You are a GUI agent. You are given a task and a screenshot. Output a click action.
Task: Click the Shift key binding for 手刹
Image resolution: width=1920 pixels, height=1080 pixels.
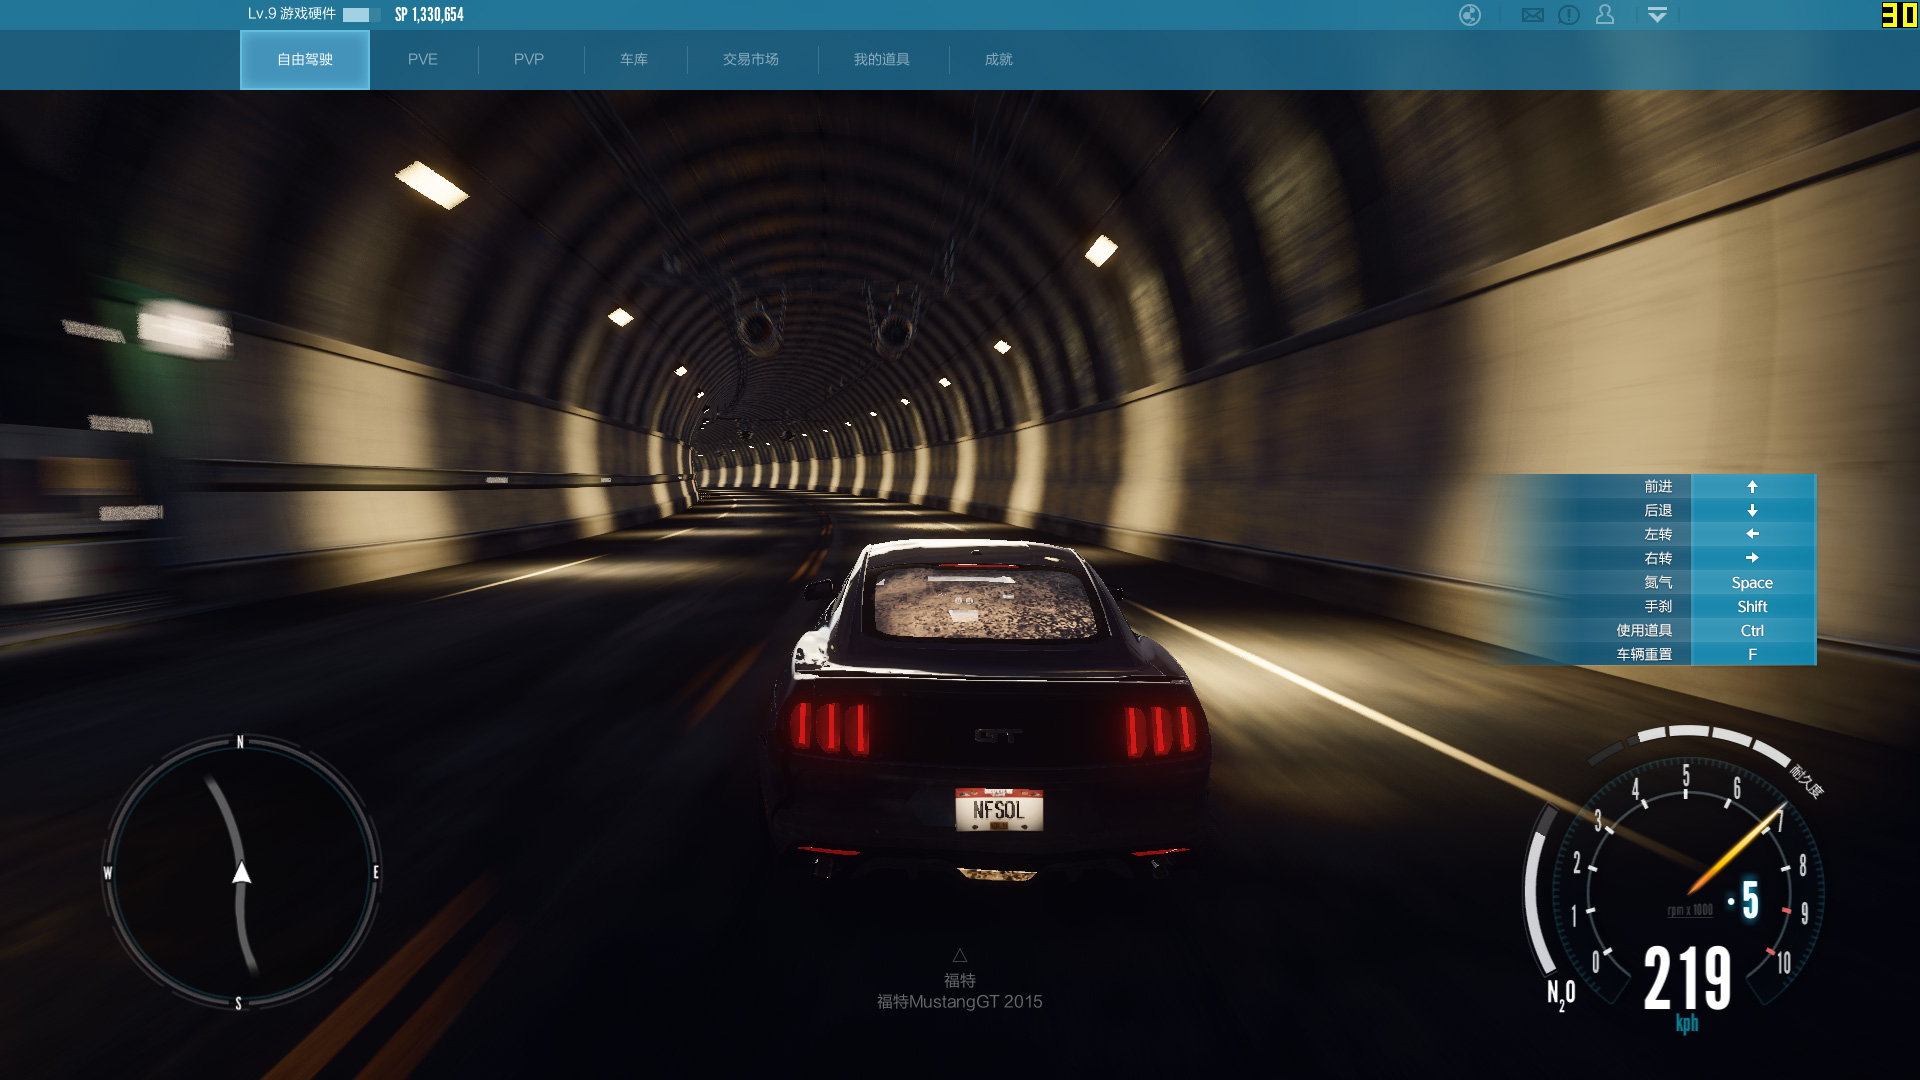1752,607
